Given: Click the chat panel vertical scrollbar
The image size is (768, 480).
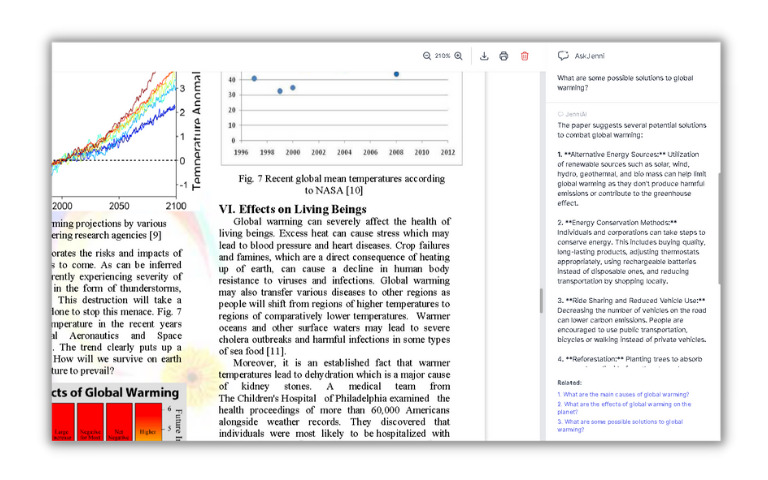Looking at the screenshot, I should click(x=720, y=228).
